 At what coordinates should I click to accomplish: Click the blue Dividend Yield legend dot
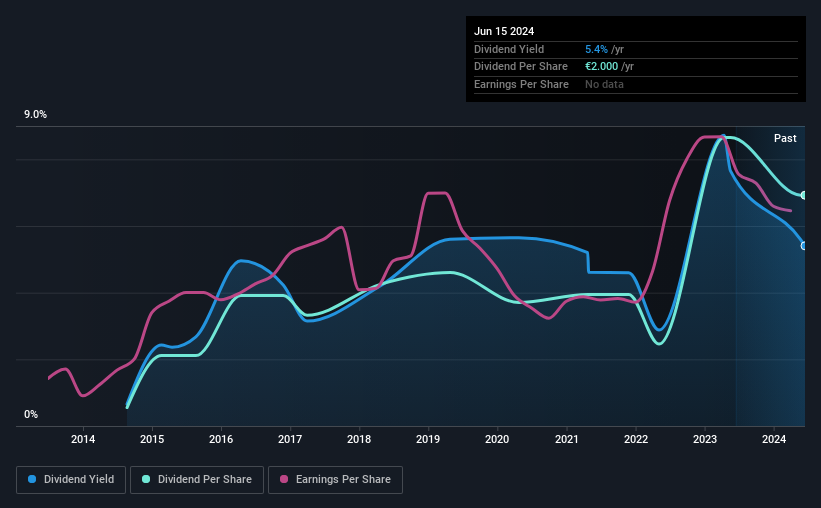[x=32, y=479]
